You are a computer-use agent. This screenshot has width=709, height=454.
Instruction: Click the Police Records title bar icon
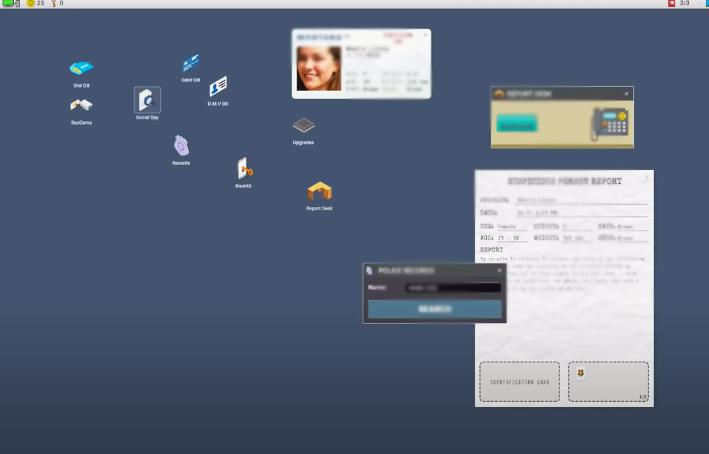pyautogui.click(x=369, y=270)
